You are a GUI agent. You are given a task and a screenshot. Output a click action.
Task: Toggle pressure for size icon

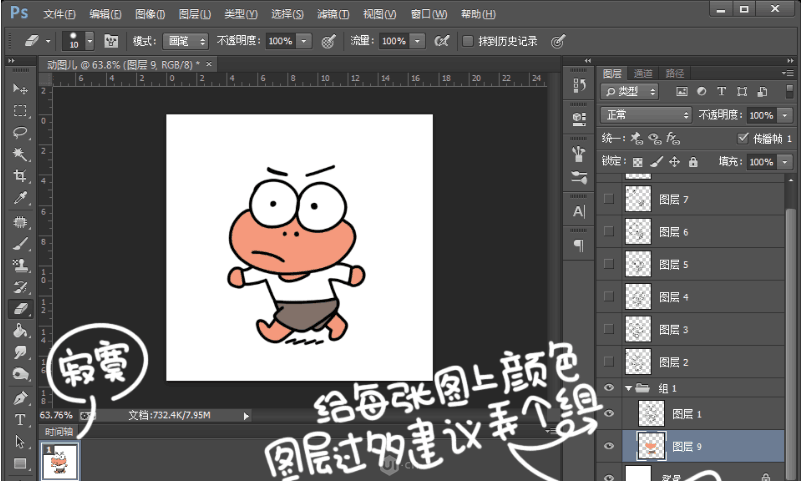(558, 41)
